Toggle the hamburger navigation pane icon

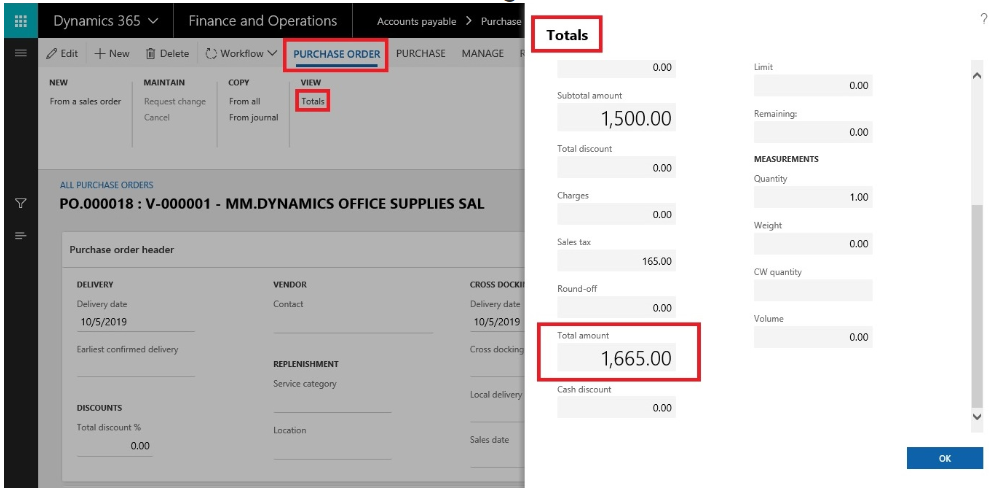pos(20,54)
